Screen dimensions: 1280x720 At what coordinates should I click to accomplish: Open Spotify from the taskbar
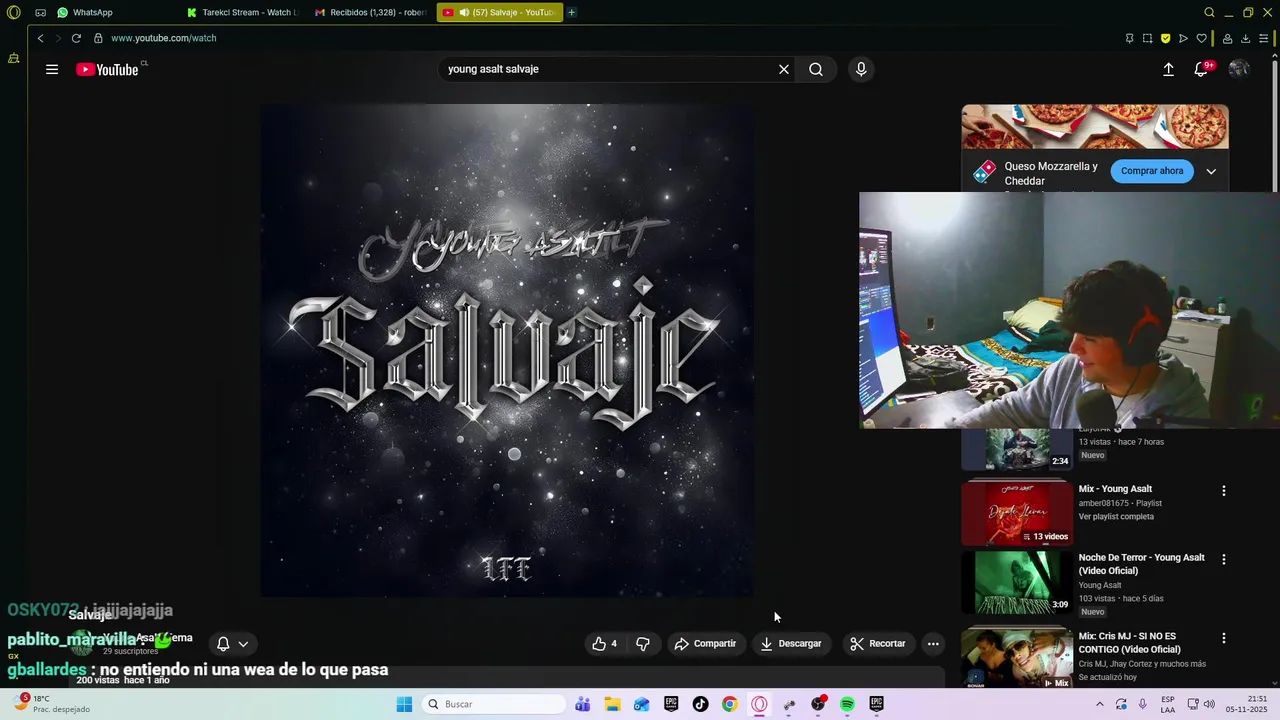(847, 704)
